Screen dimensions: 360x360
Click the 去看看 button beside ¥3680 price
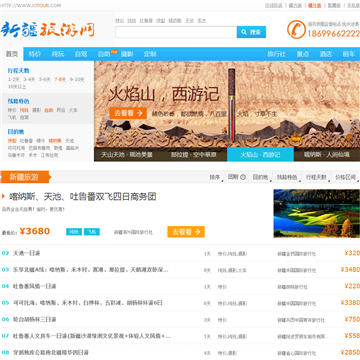point(186,232)
